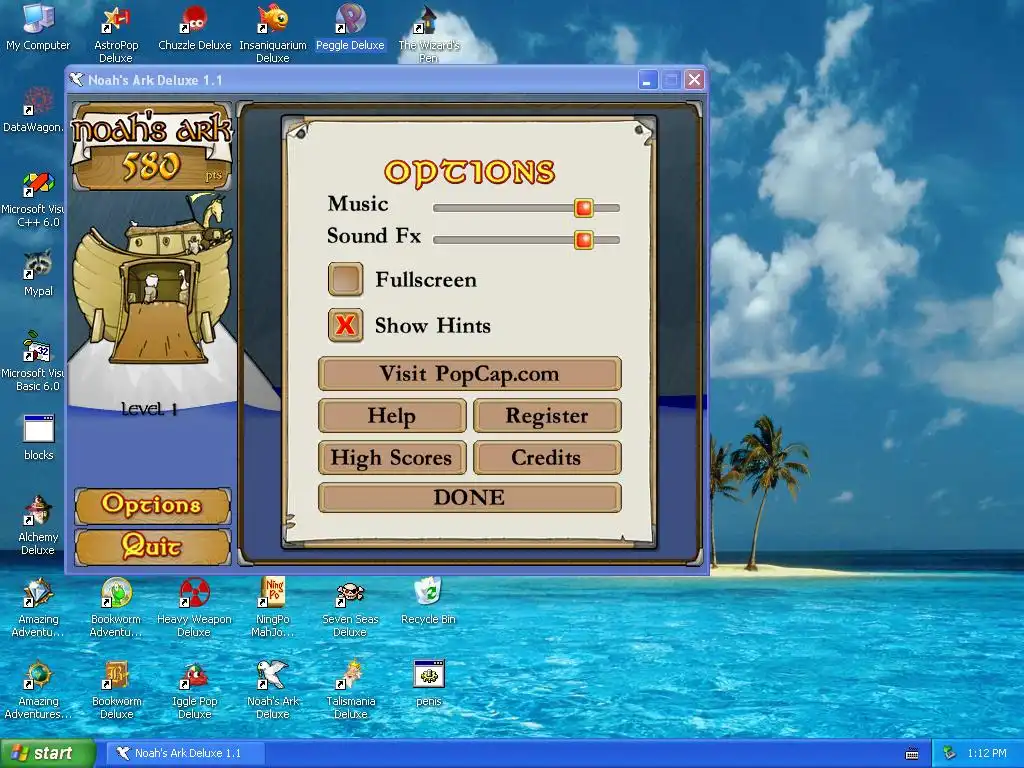Screen dimensions: 1024x768
Task: Click the Sound Fx volume slider handle
Action: point(584,240)
